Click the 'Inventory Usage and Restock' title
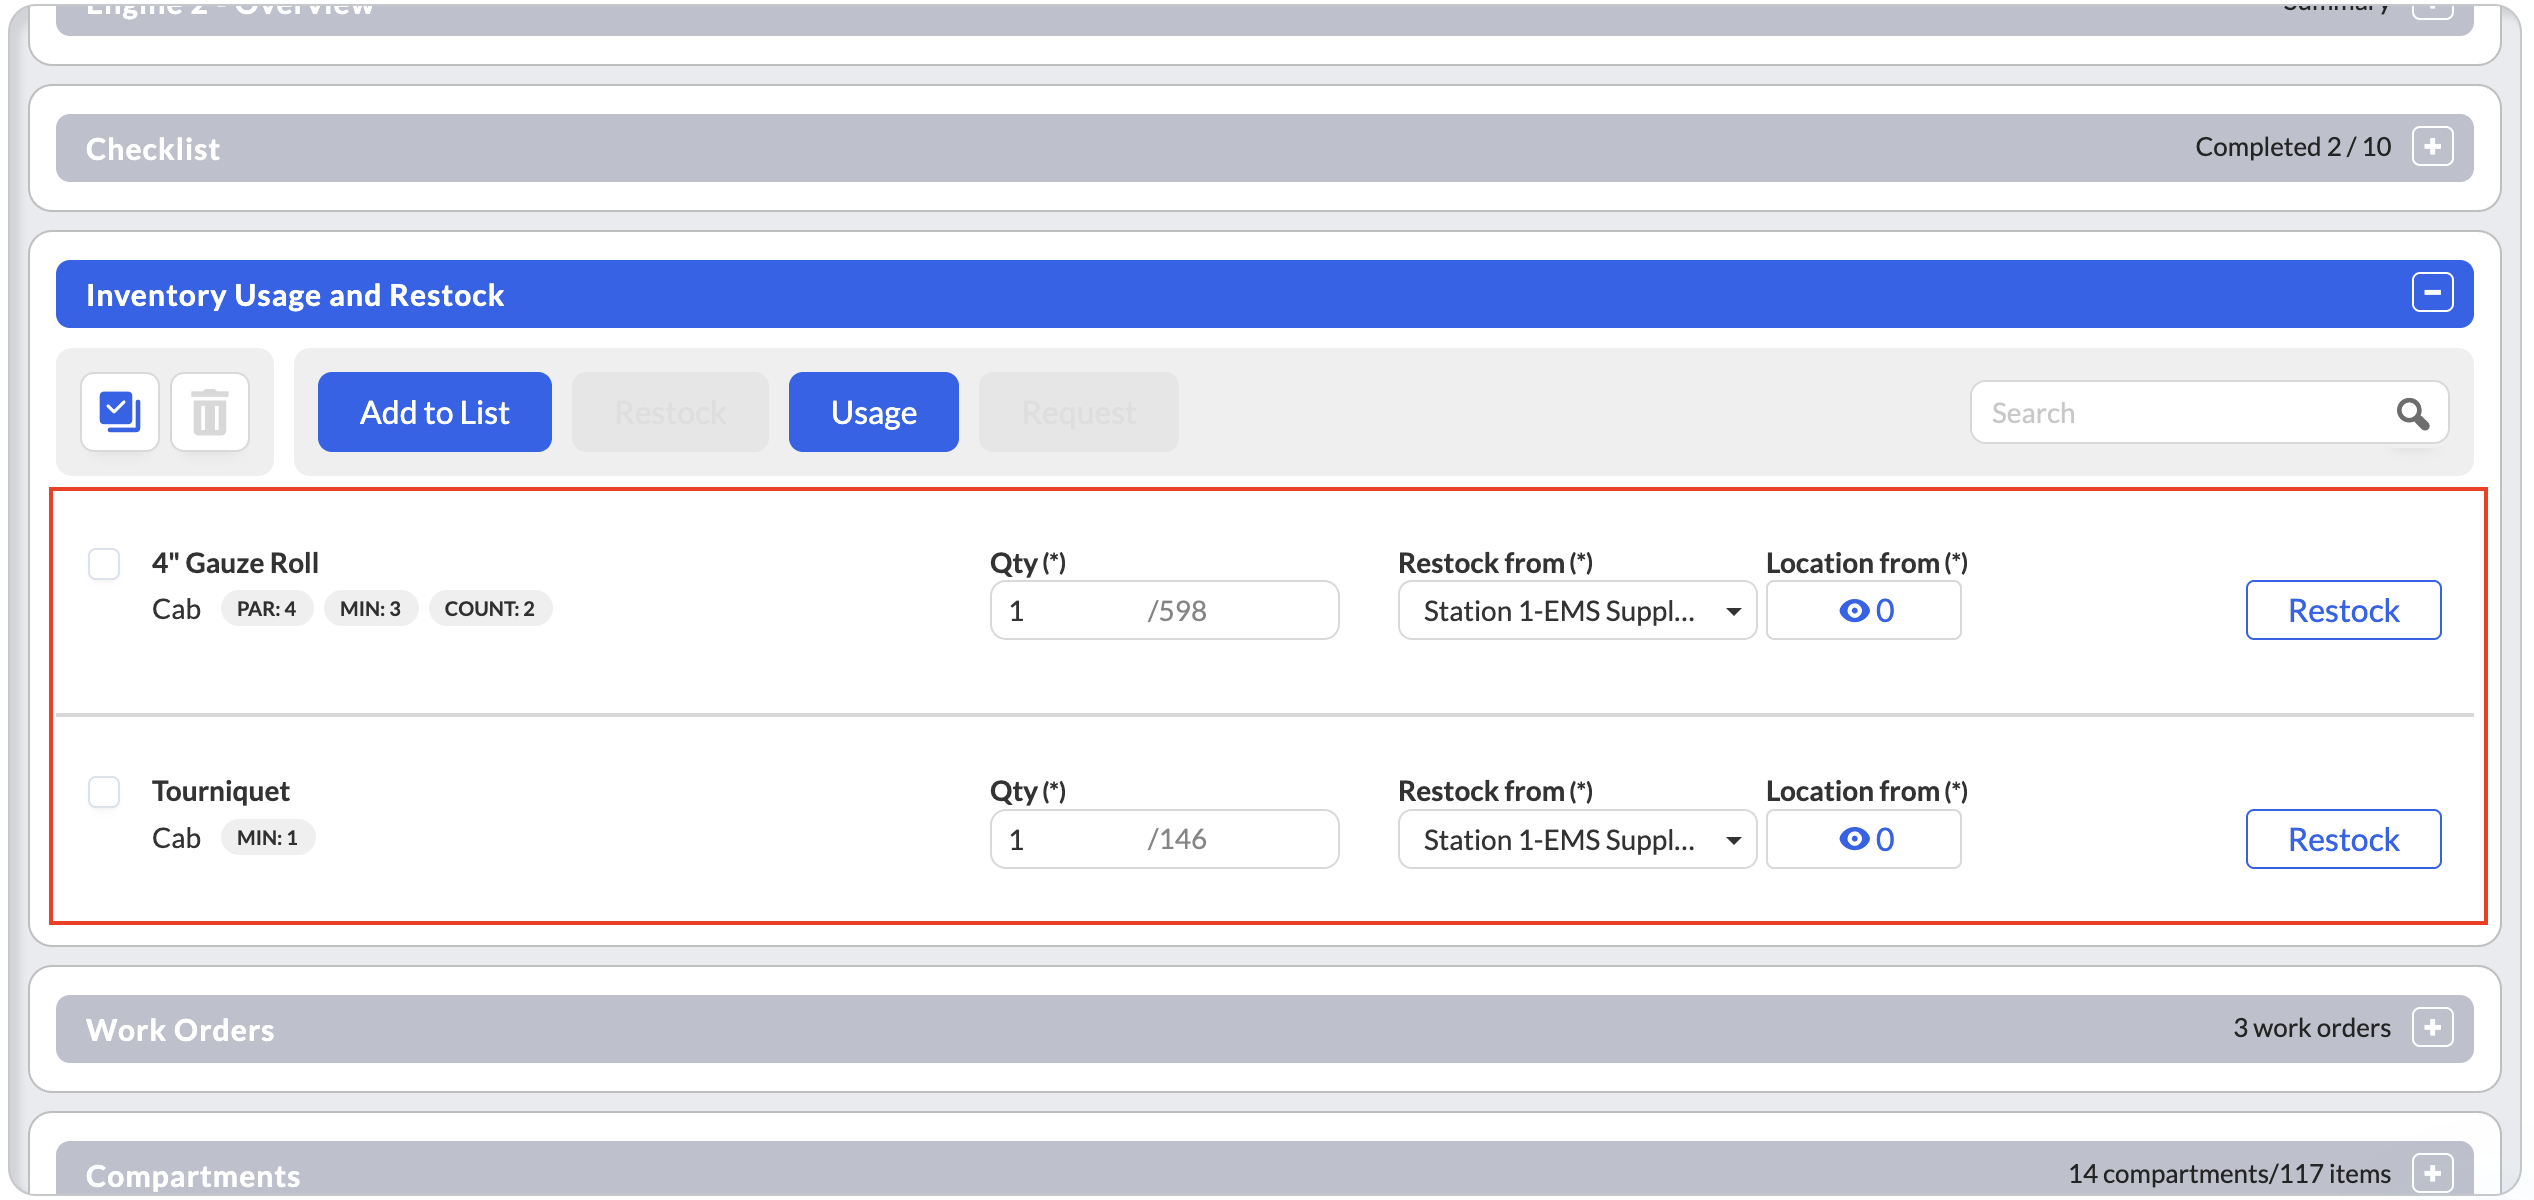 295,295
